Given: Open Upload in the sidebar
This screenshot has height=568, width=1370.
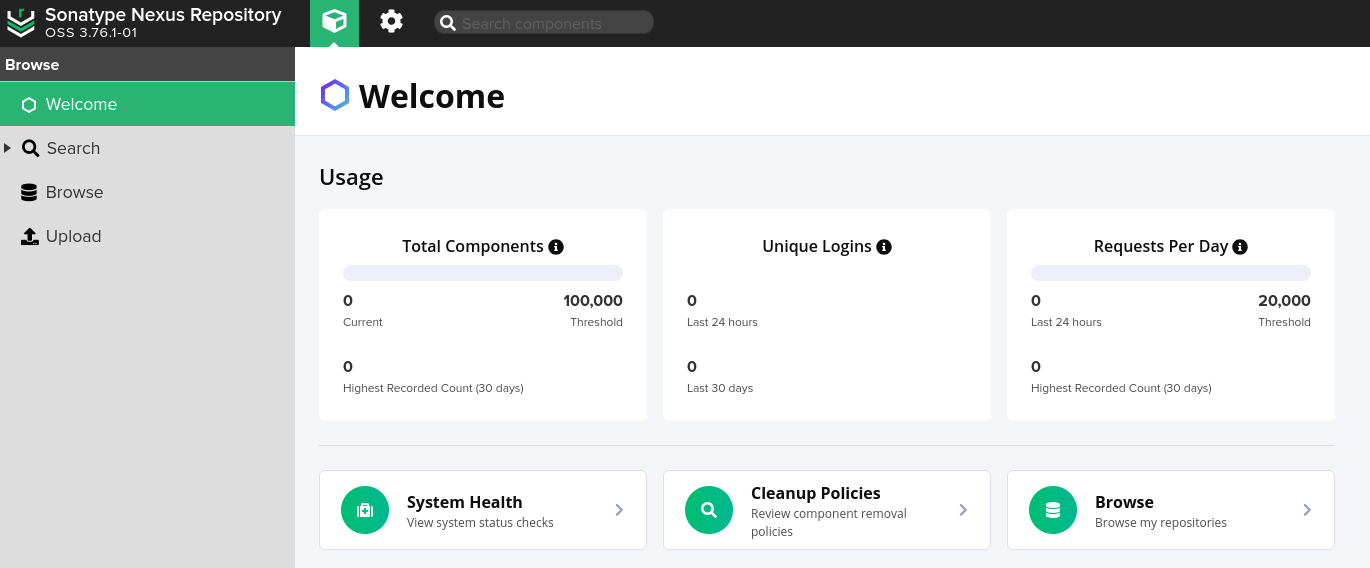Looking at the screenshot, I should [147, 236].
